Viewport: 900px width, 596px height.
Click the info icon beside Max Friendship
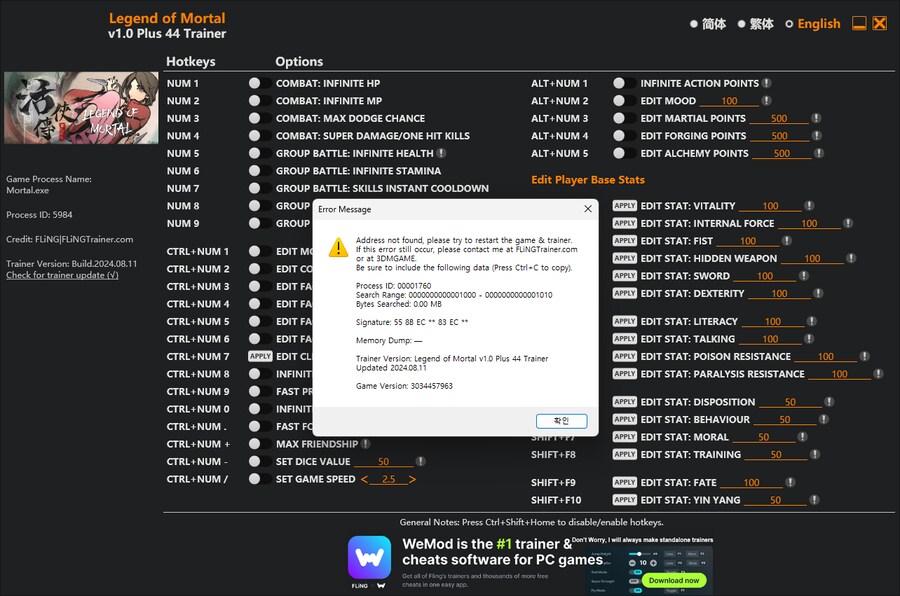tap(365, 444)
